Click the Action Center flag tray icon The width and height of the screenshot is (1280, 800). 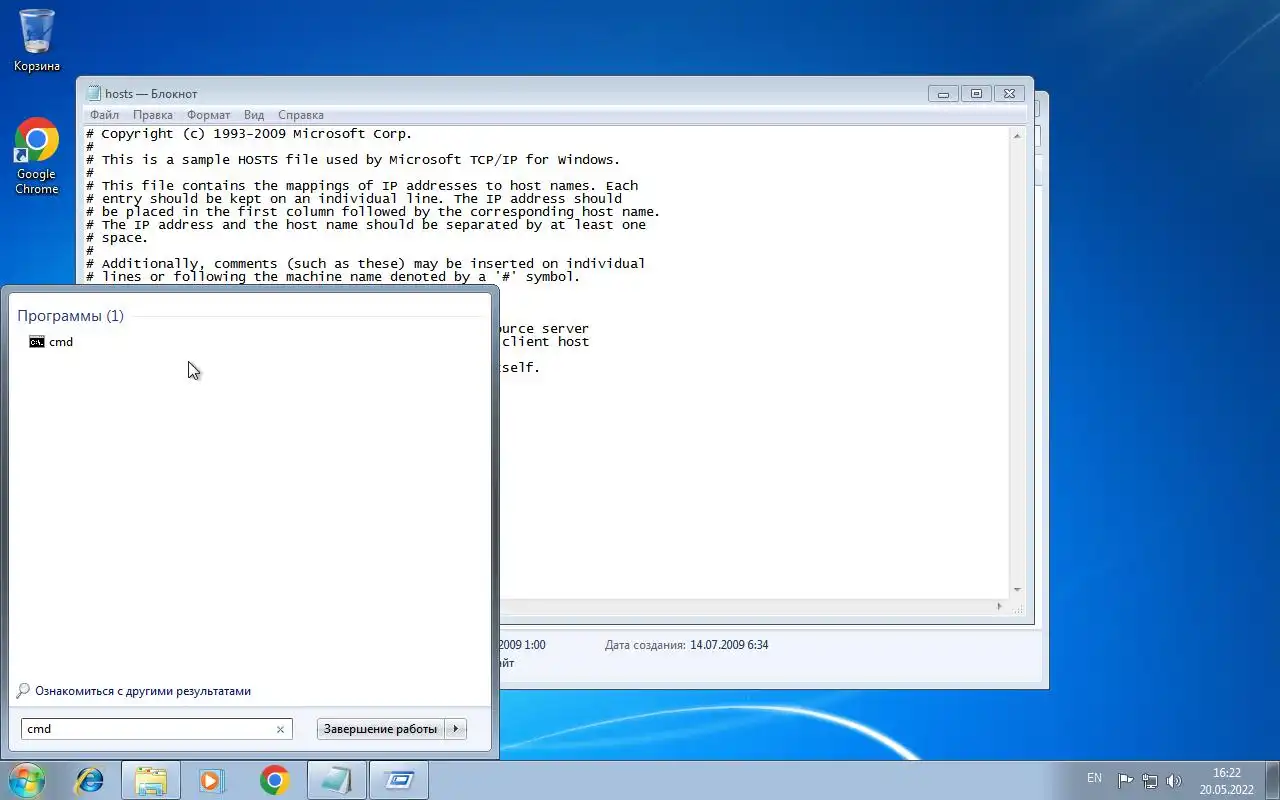pyautogui.click(x=1125, y=781)
